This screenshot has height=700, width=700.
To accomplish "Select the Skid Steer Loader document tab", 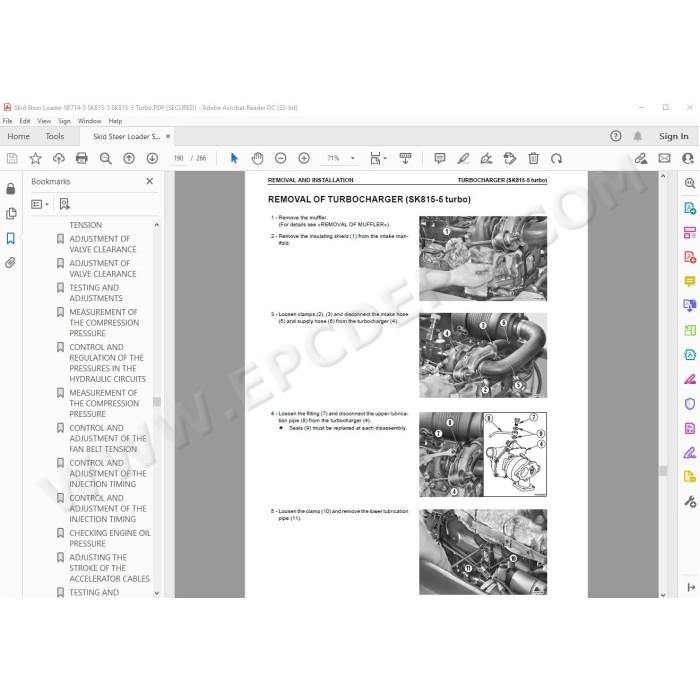I will click(x=126, y=136).
